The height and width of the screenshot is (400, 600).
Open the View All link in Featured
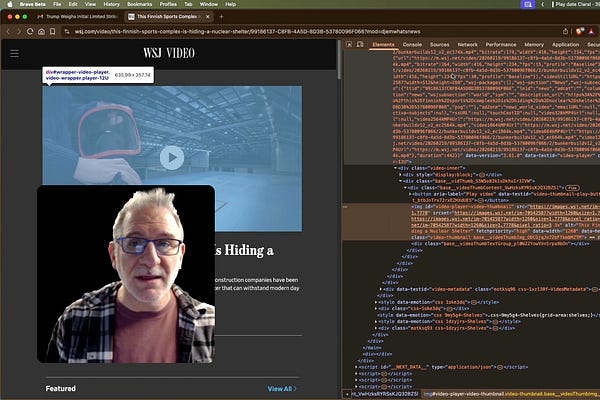(282, 389)
